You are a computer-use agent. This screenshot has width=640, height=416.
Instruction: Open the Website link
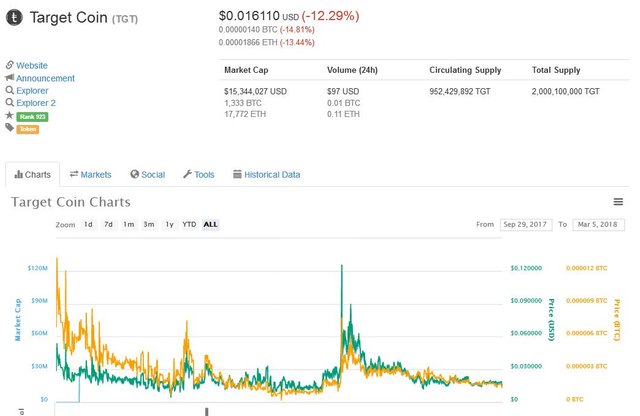pos(32,65)
